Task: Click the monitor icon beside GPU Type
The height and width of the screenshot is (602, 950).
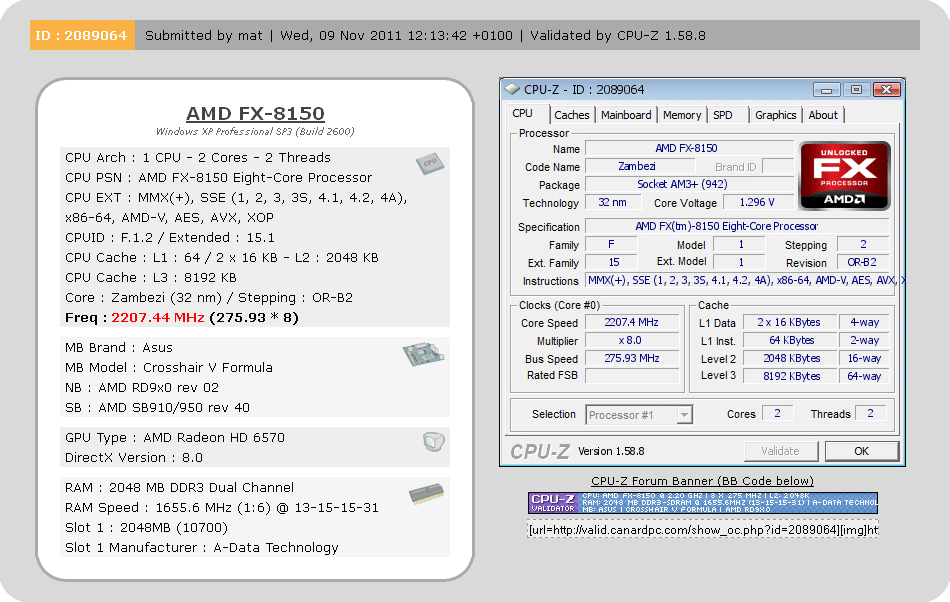Action: [x=434, y=442]
